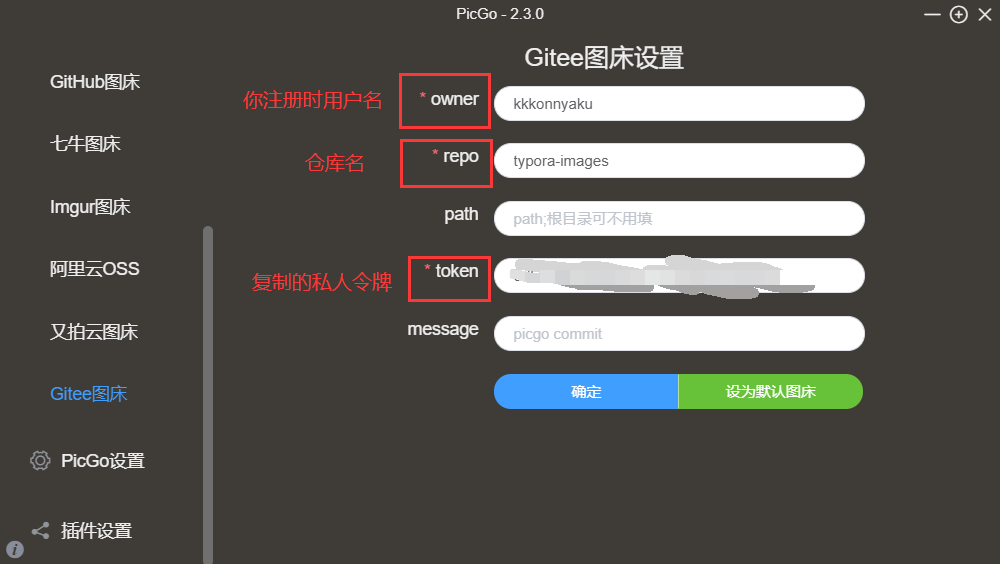Open 又拍云图床 settings
This screenshot has height=564, width=1000.
click(94, 332)
